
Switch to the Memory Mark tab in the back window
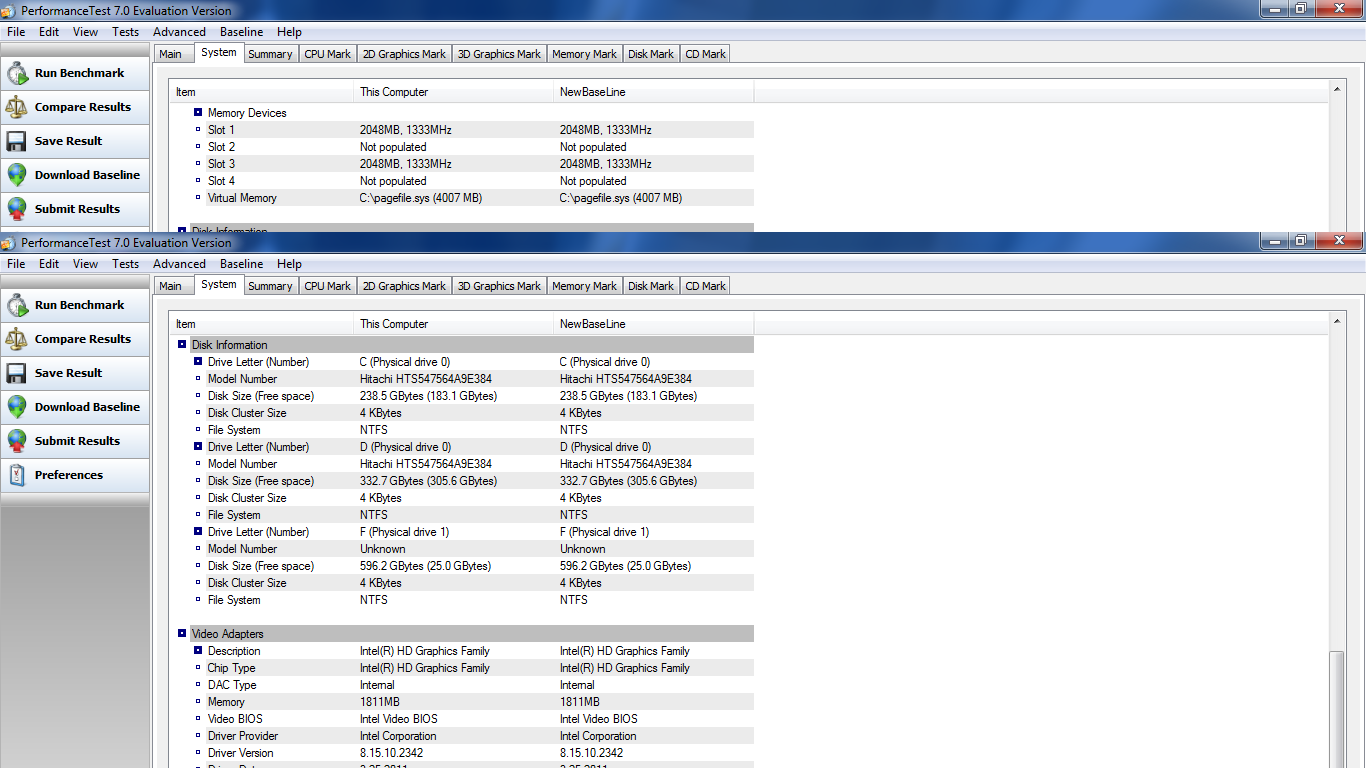pos(584,54)
